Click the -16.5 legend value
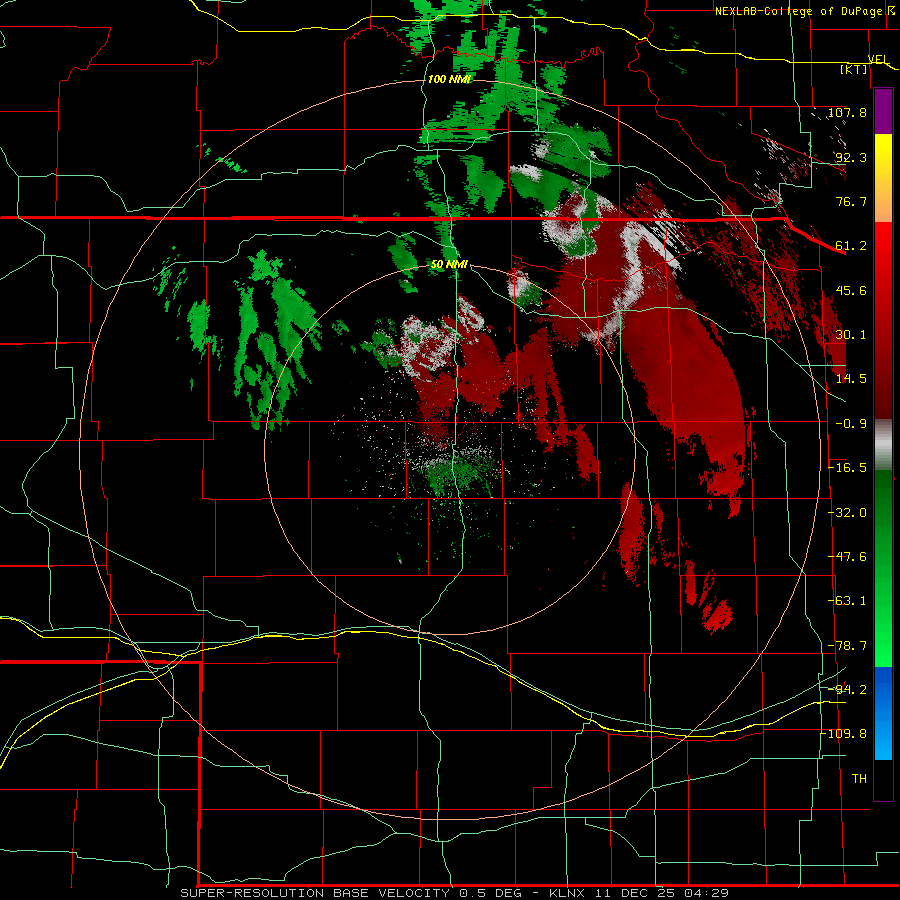The image size is (900, 900). pos(847,468)
